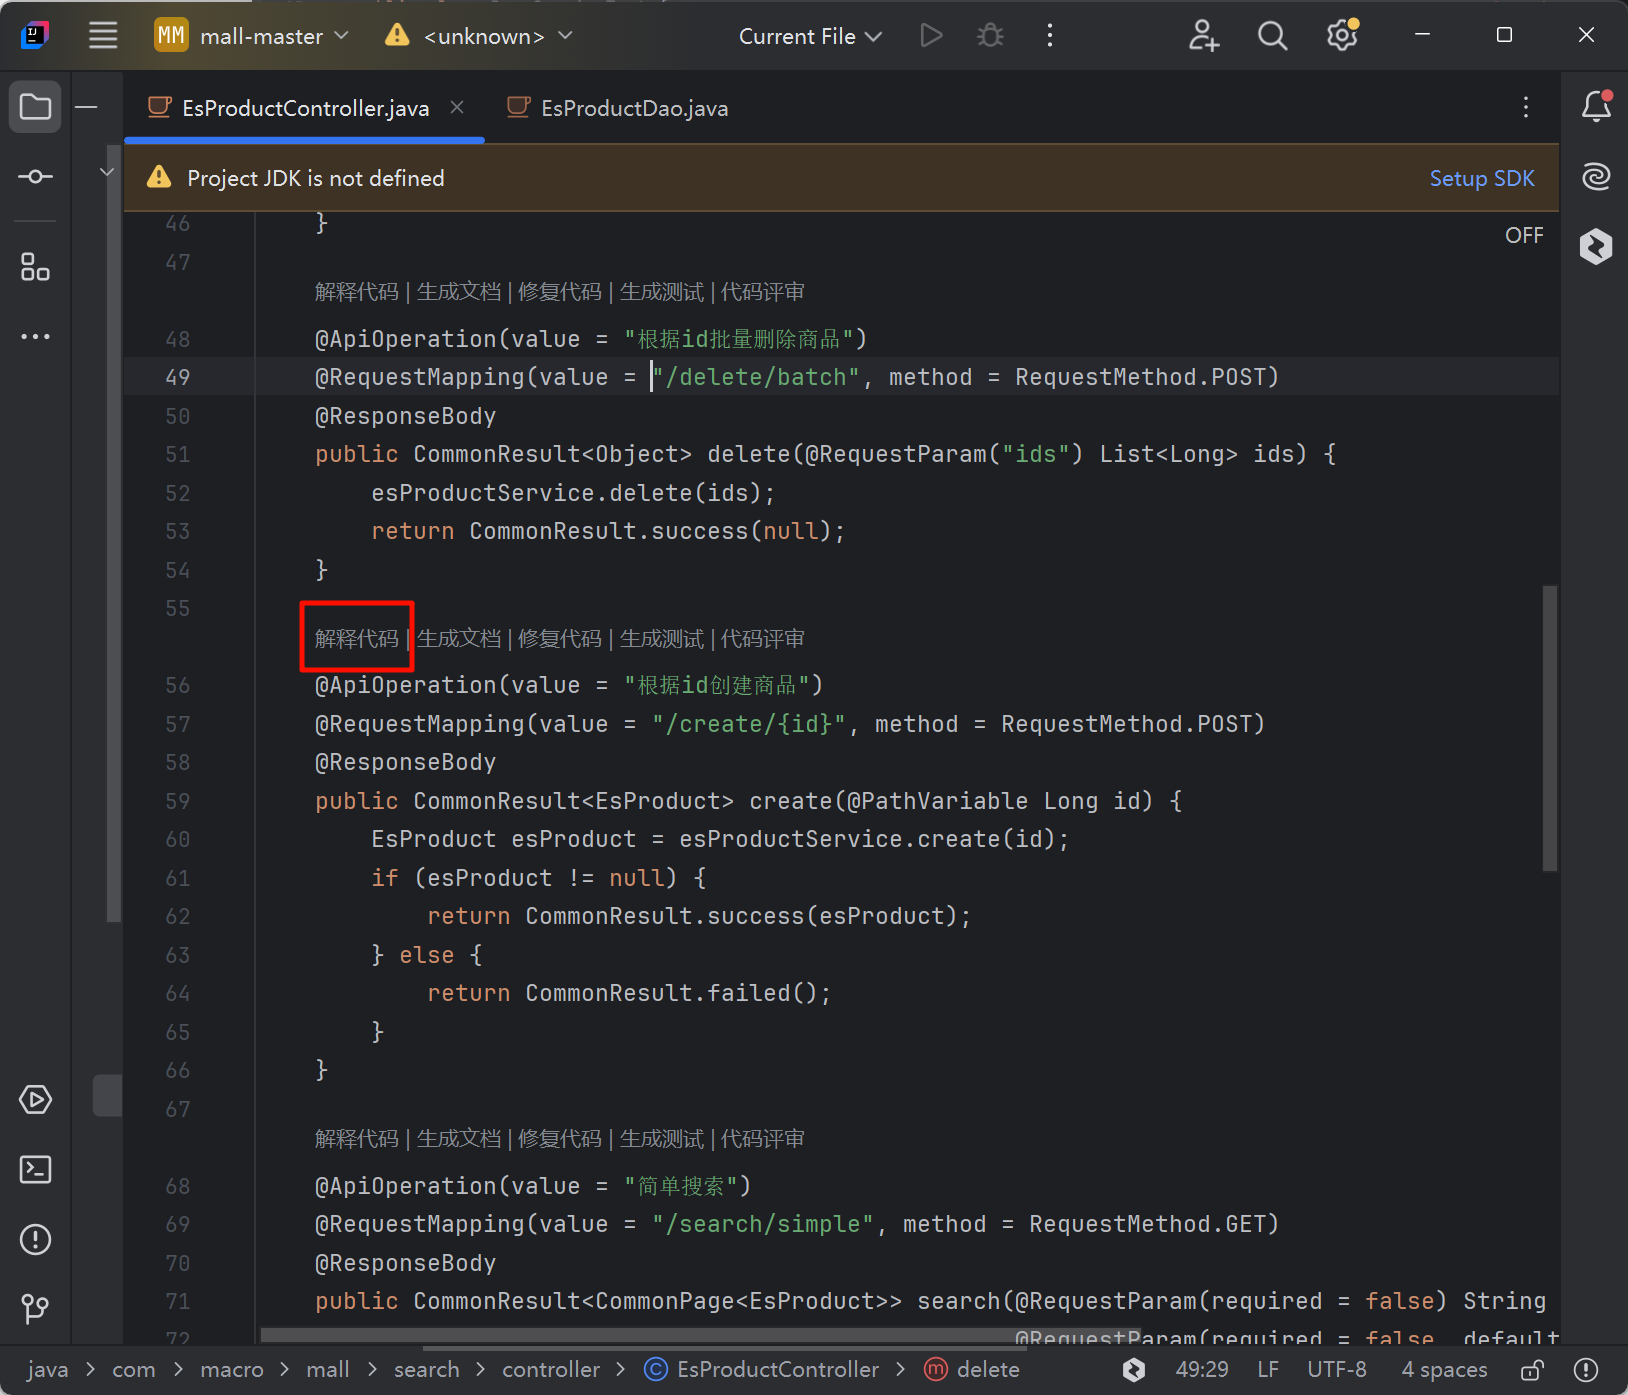Open the Structure tool window icon

(35, 267)
